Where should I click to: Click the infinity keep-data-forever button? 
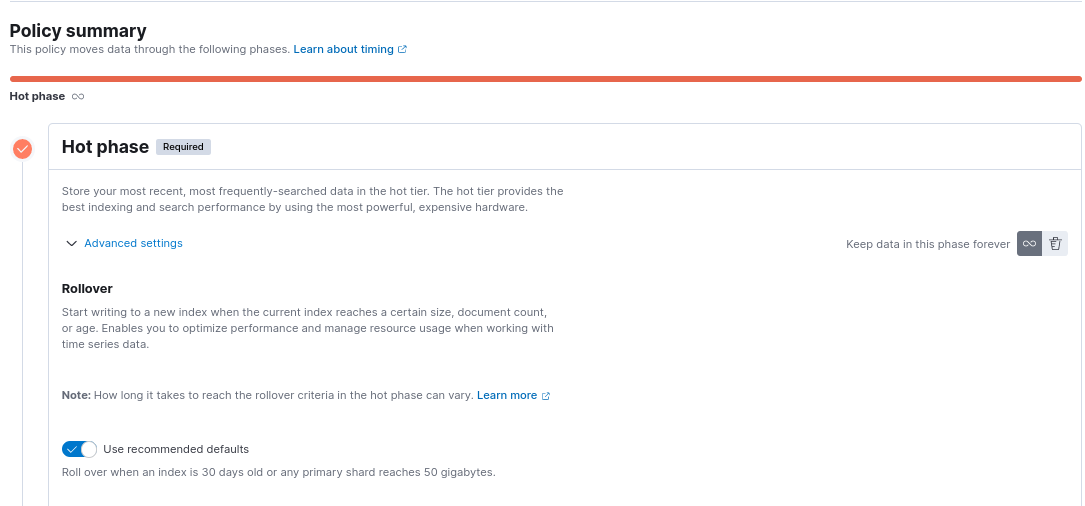tap(1029, 244)
